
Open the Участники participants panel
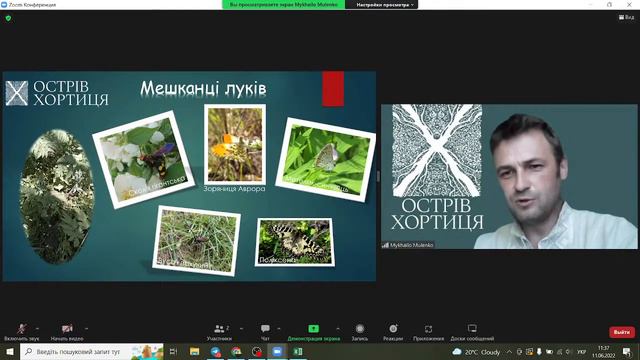[220, 332]
